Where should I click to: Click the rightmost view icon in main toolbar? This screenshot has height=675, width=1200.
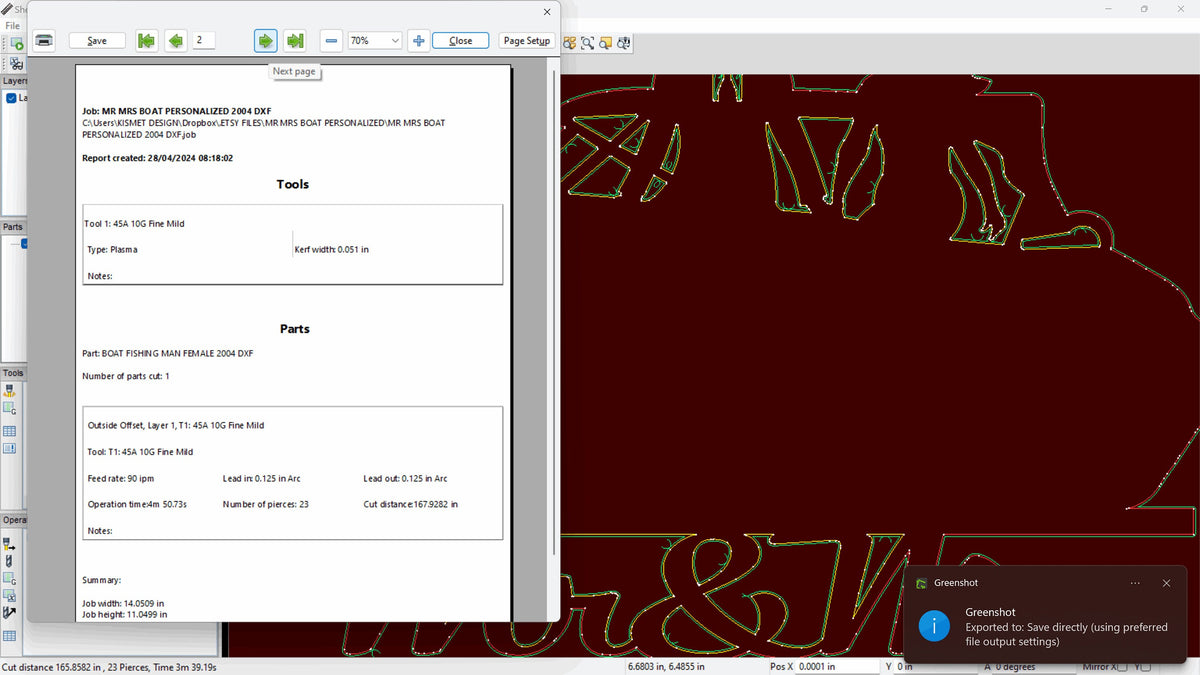pos(624,43)
